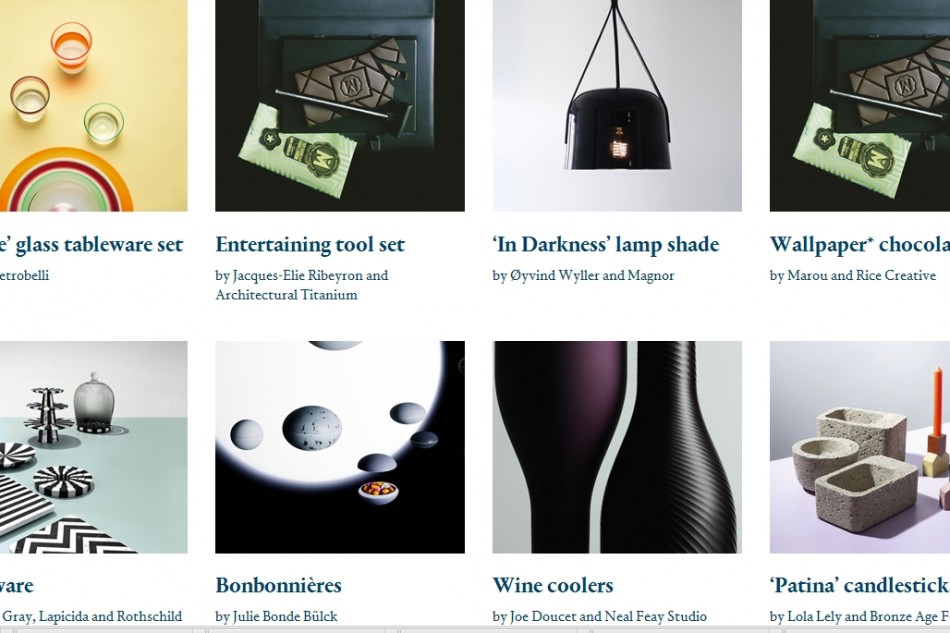This screenshot has width=950, height=633.
Task: Select byline Marou and Rice Creative
Action: pyautogui.click(x=852, y=276)
